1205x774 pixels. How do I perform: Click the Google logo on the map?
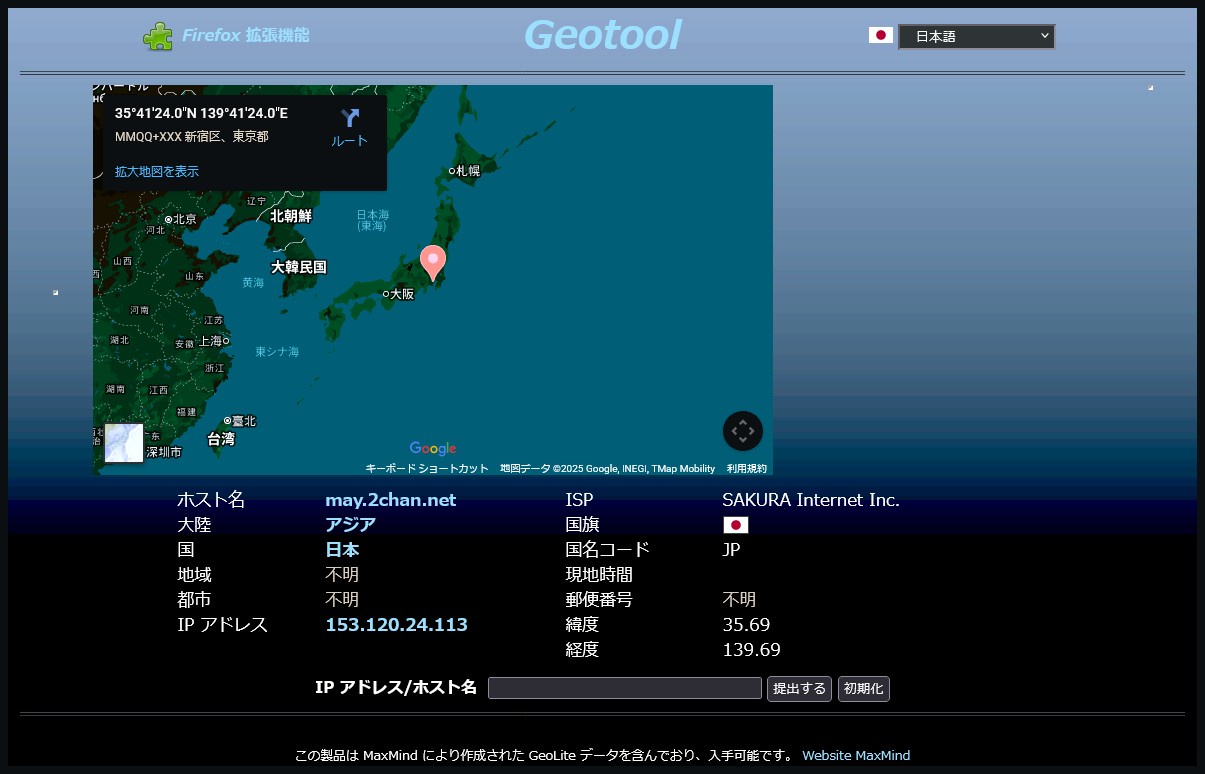(432, 449)
